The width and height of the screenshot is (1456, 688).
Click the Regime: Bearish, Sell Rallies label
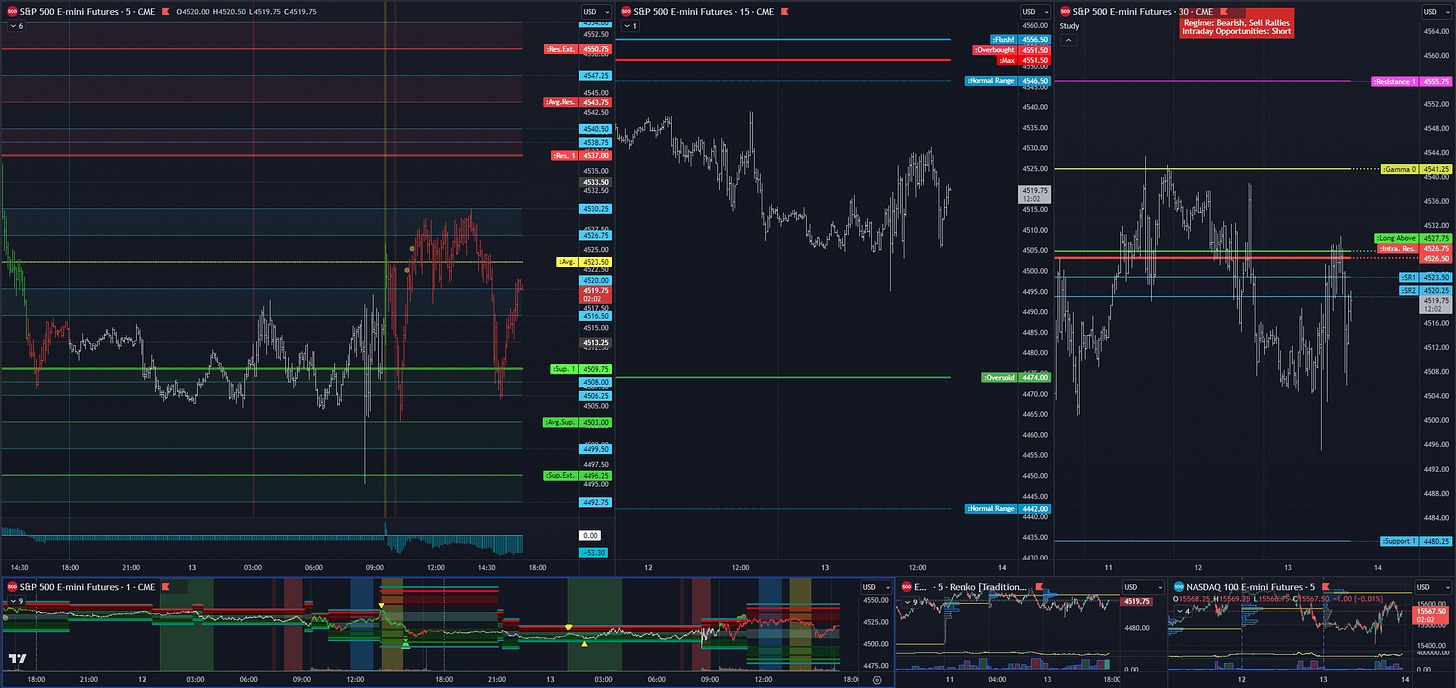coord(1236,22)
